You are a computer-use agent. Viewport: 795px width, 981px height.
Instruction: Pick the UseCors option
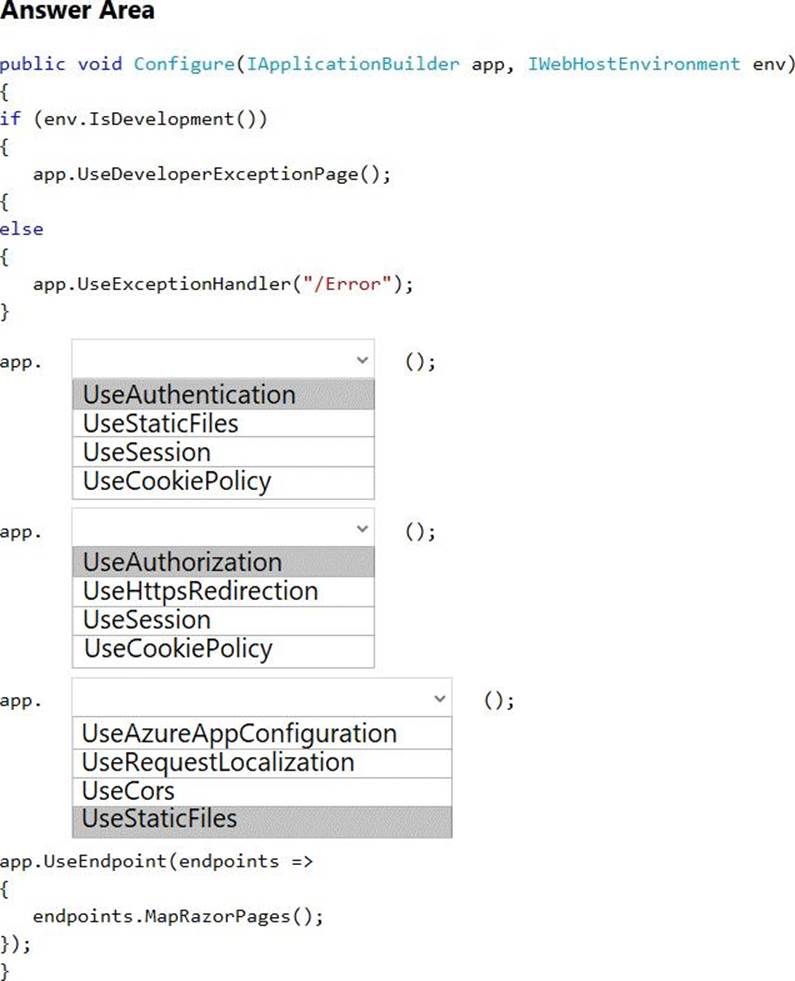[129, 791]
